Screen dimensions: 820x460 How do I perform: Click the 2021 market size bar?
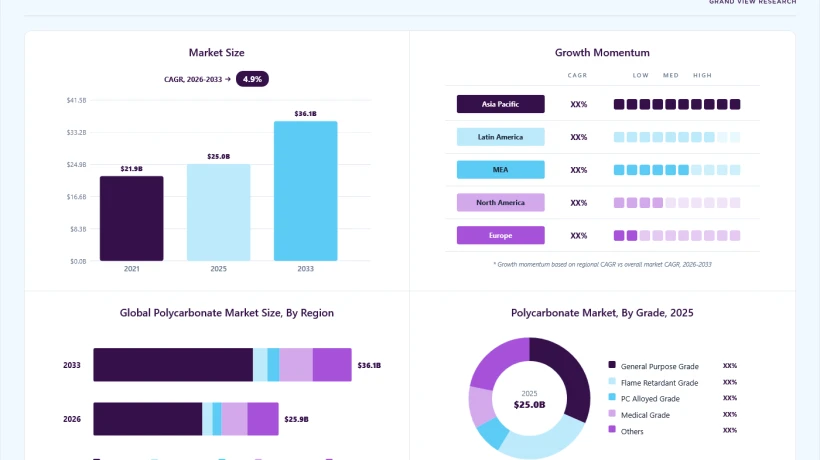click(x=132, y=218)
